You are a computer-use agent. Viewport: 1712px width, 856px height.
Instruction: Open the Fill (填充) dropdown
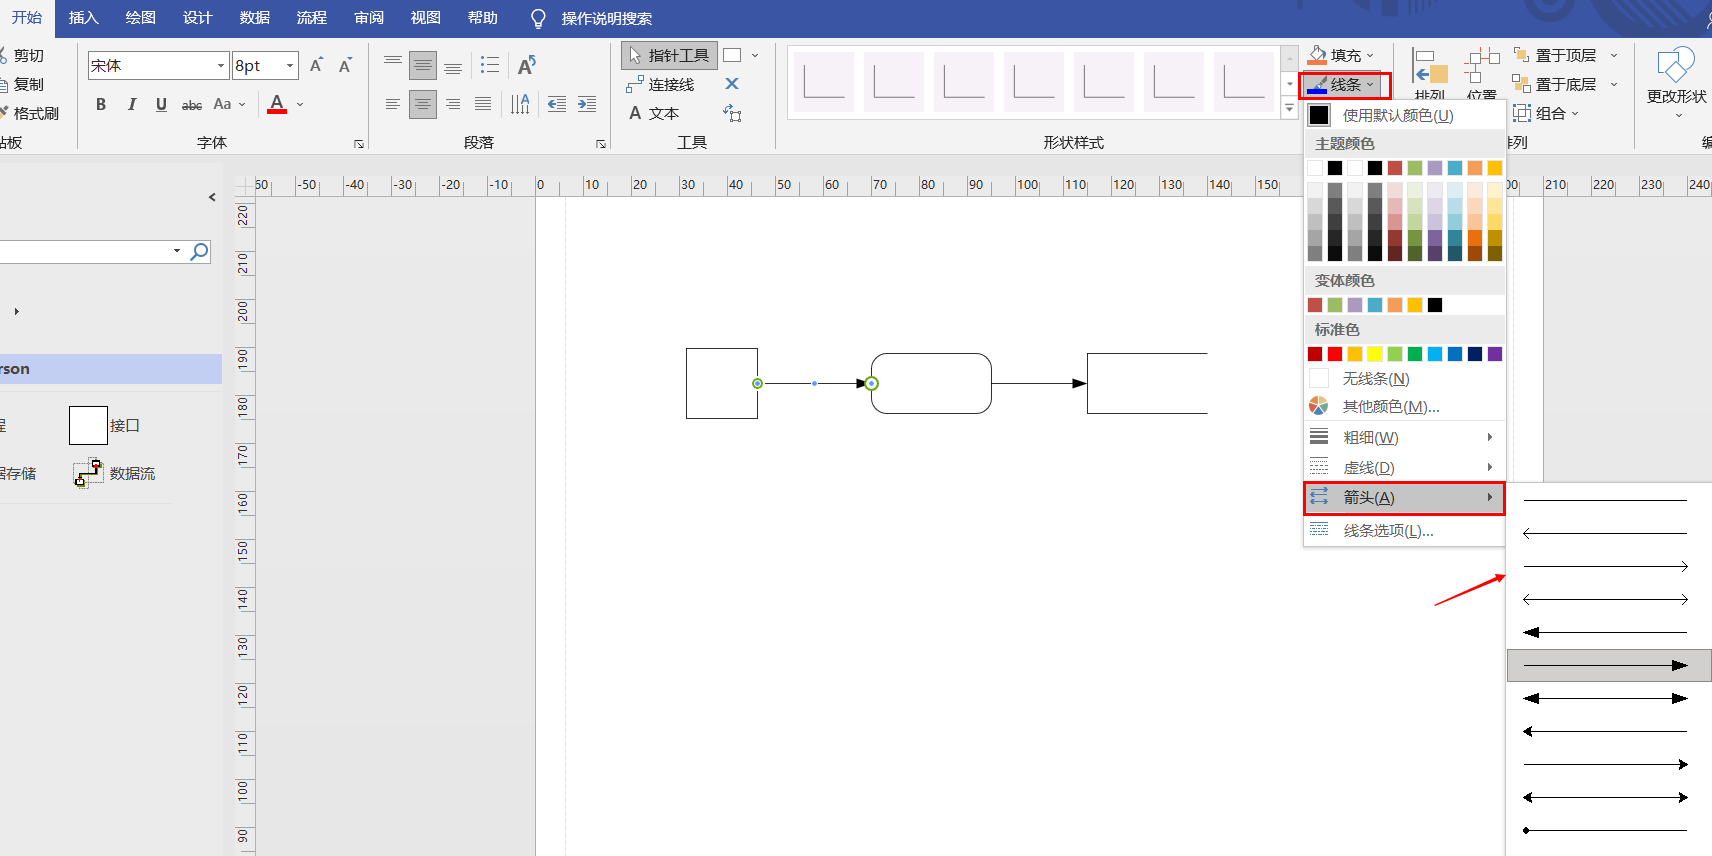pyautogui.click(x=1342, y=56)
